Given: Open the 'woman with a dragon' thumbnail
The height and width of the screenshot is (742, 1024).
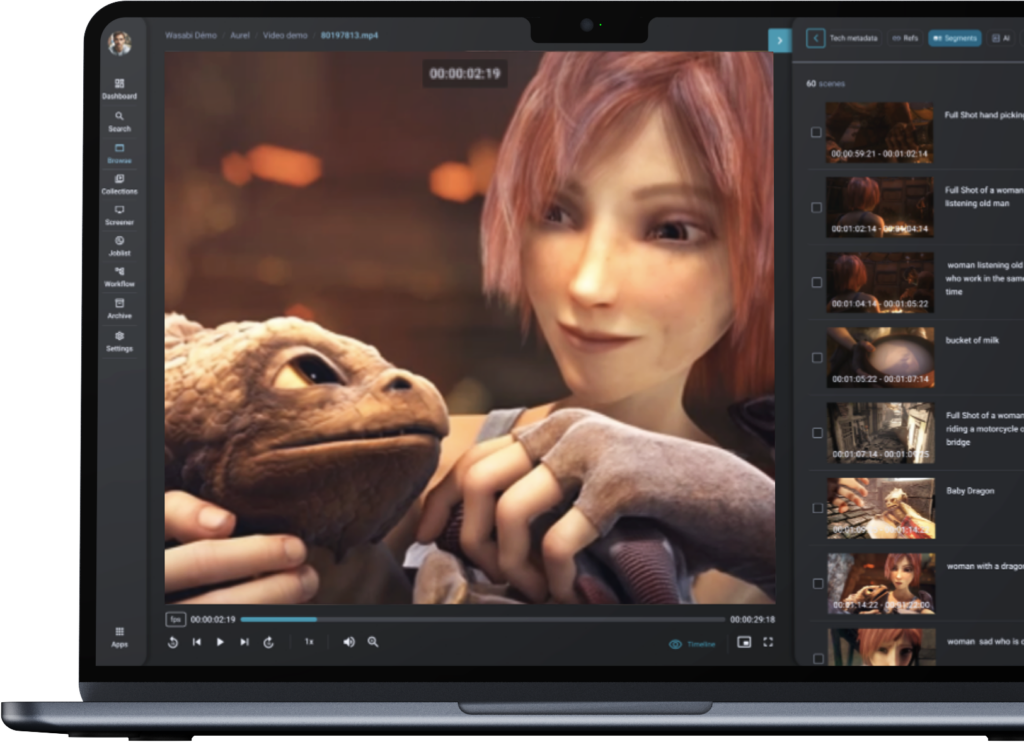Looking at the screenshot, I should tap(881, 583).
